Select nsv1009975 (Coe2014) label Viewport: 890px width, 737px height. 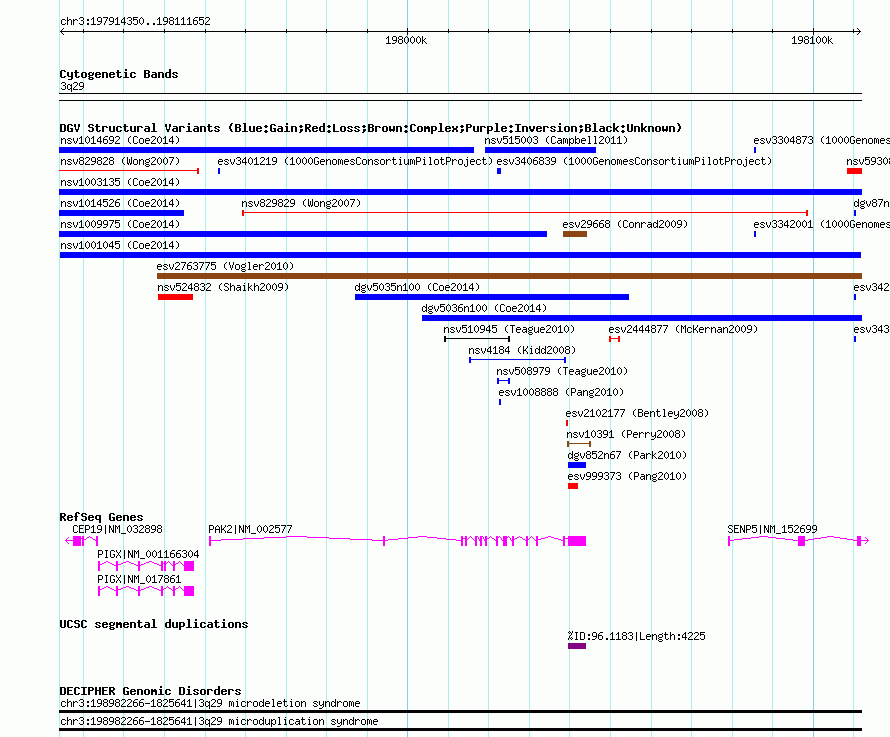click(120, 224)
